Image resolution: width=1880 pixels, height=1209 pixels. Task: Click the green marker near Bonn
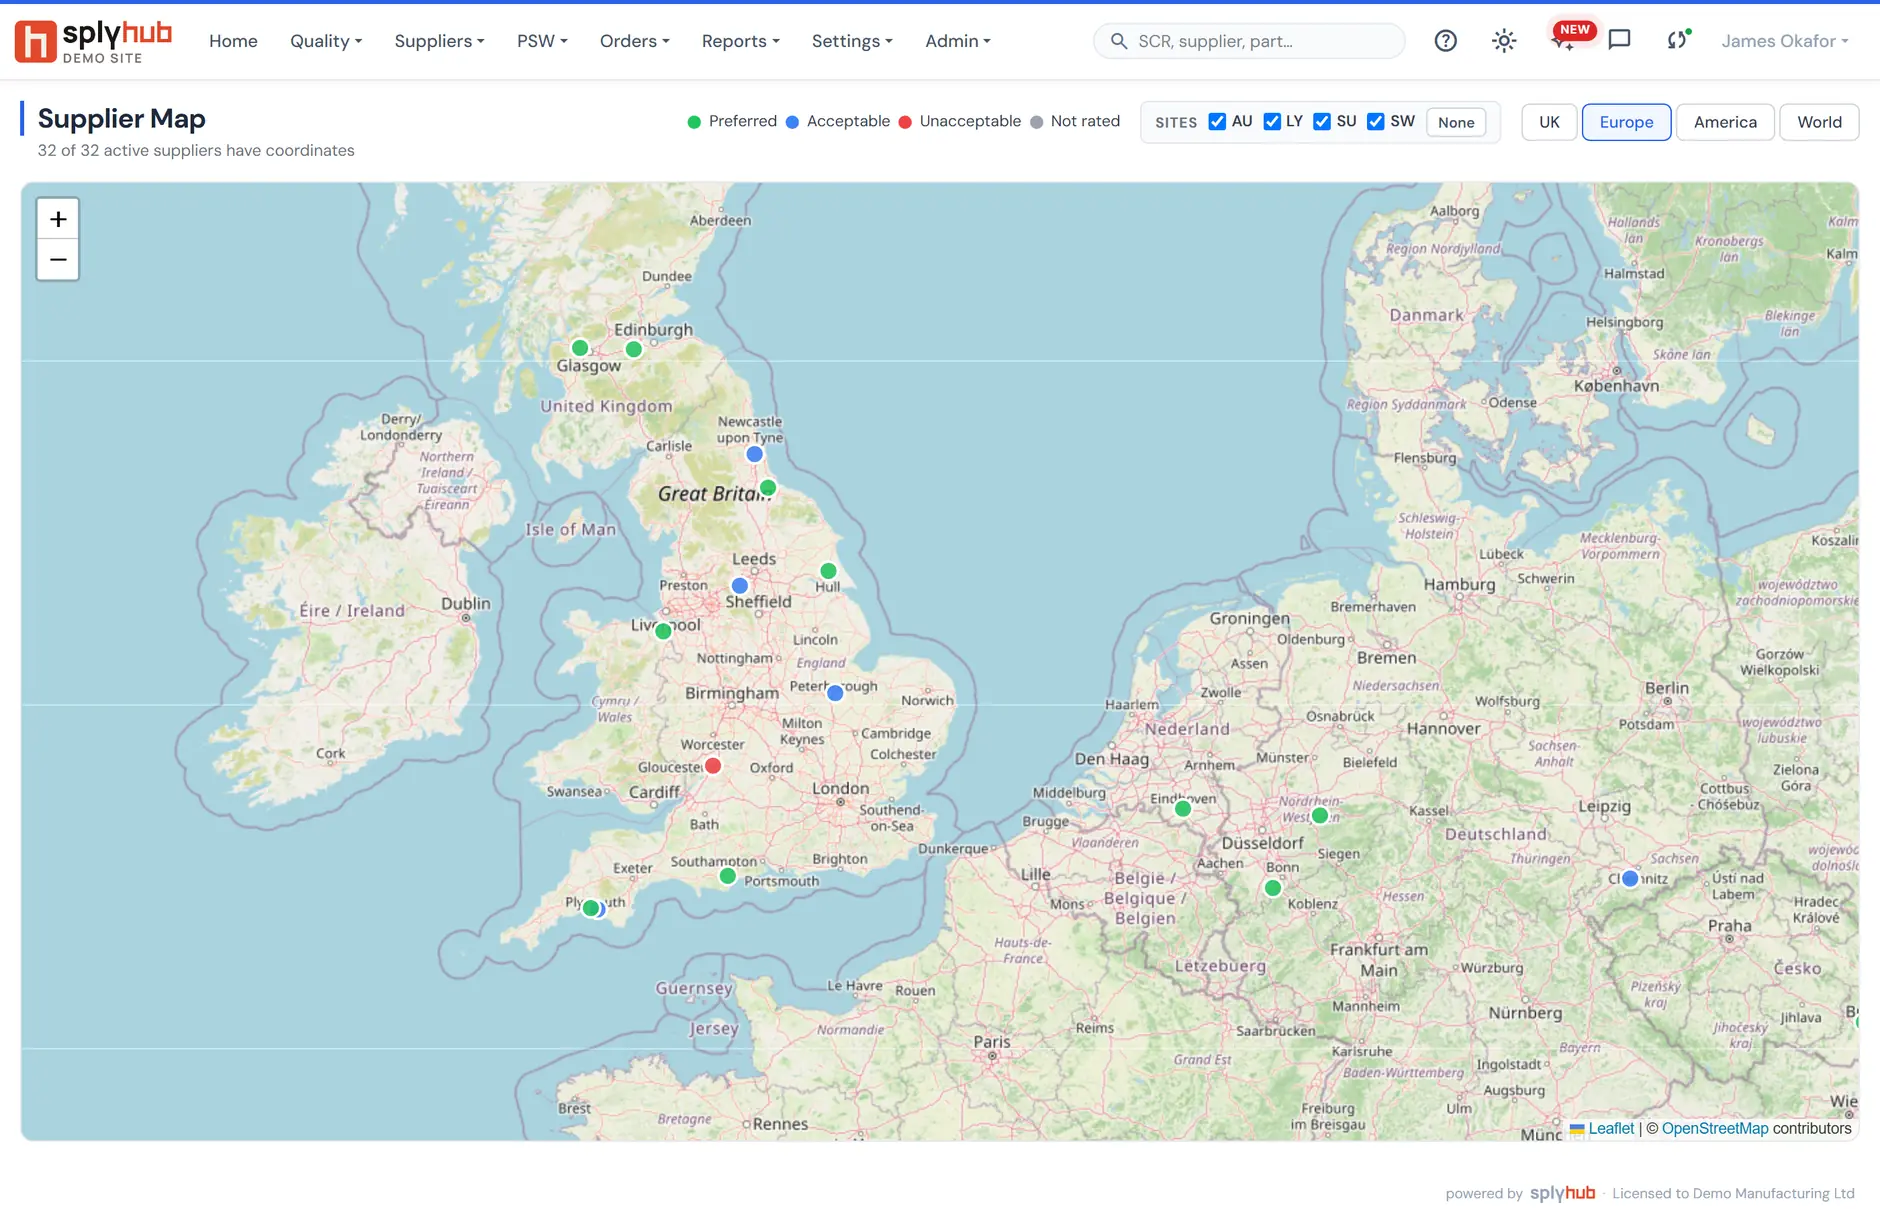click(x=1273, y=888)
